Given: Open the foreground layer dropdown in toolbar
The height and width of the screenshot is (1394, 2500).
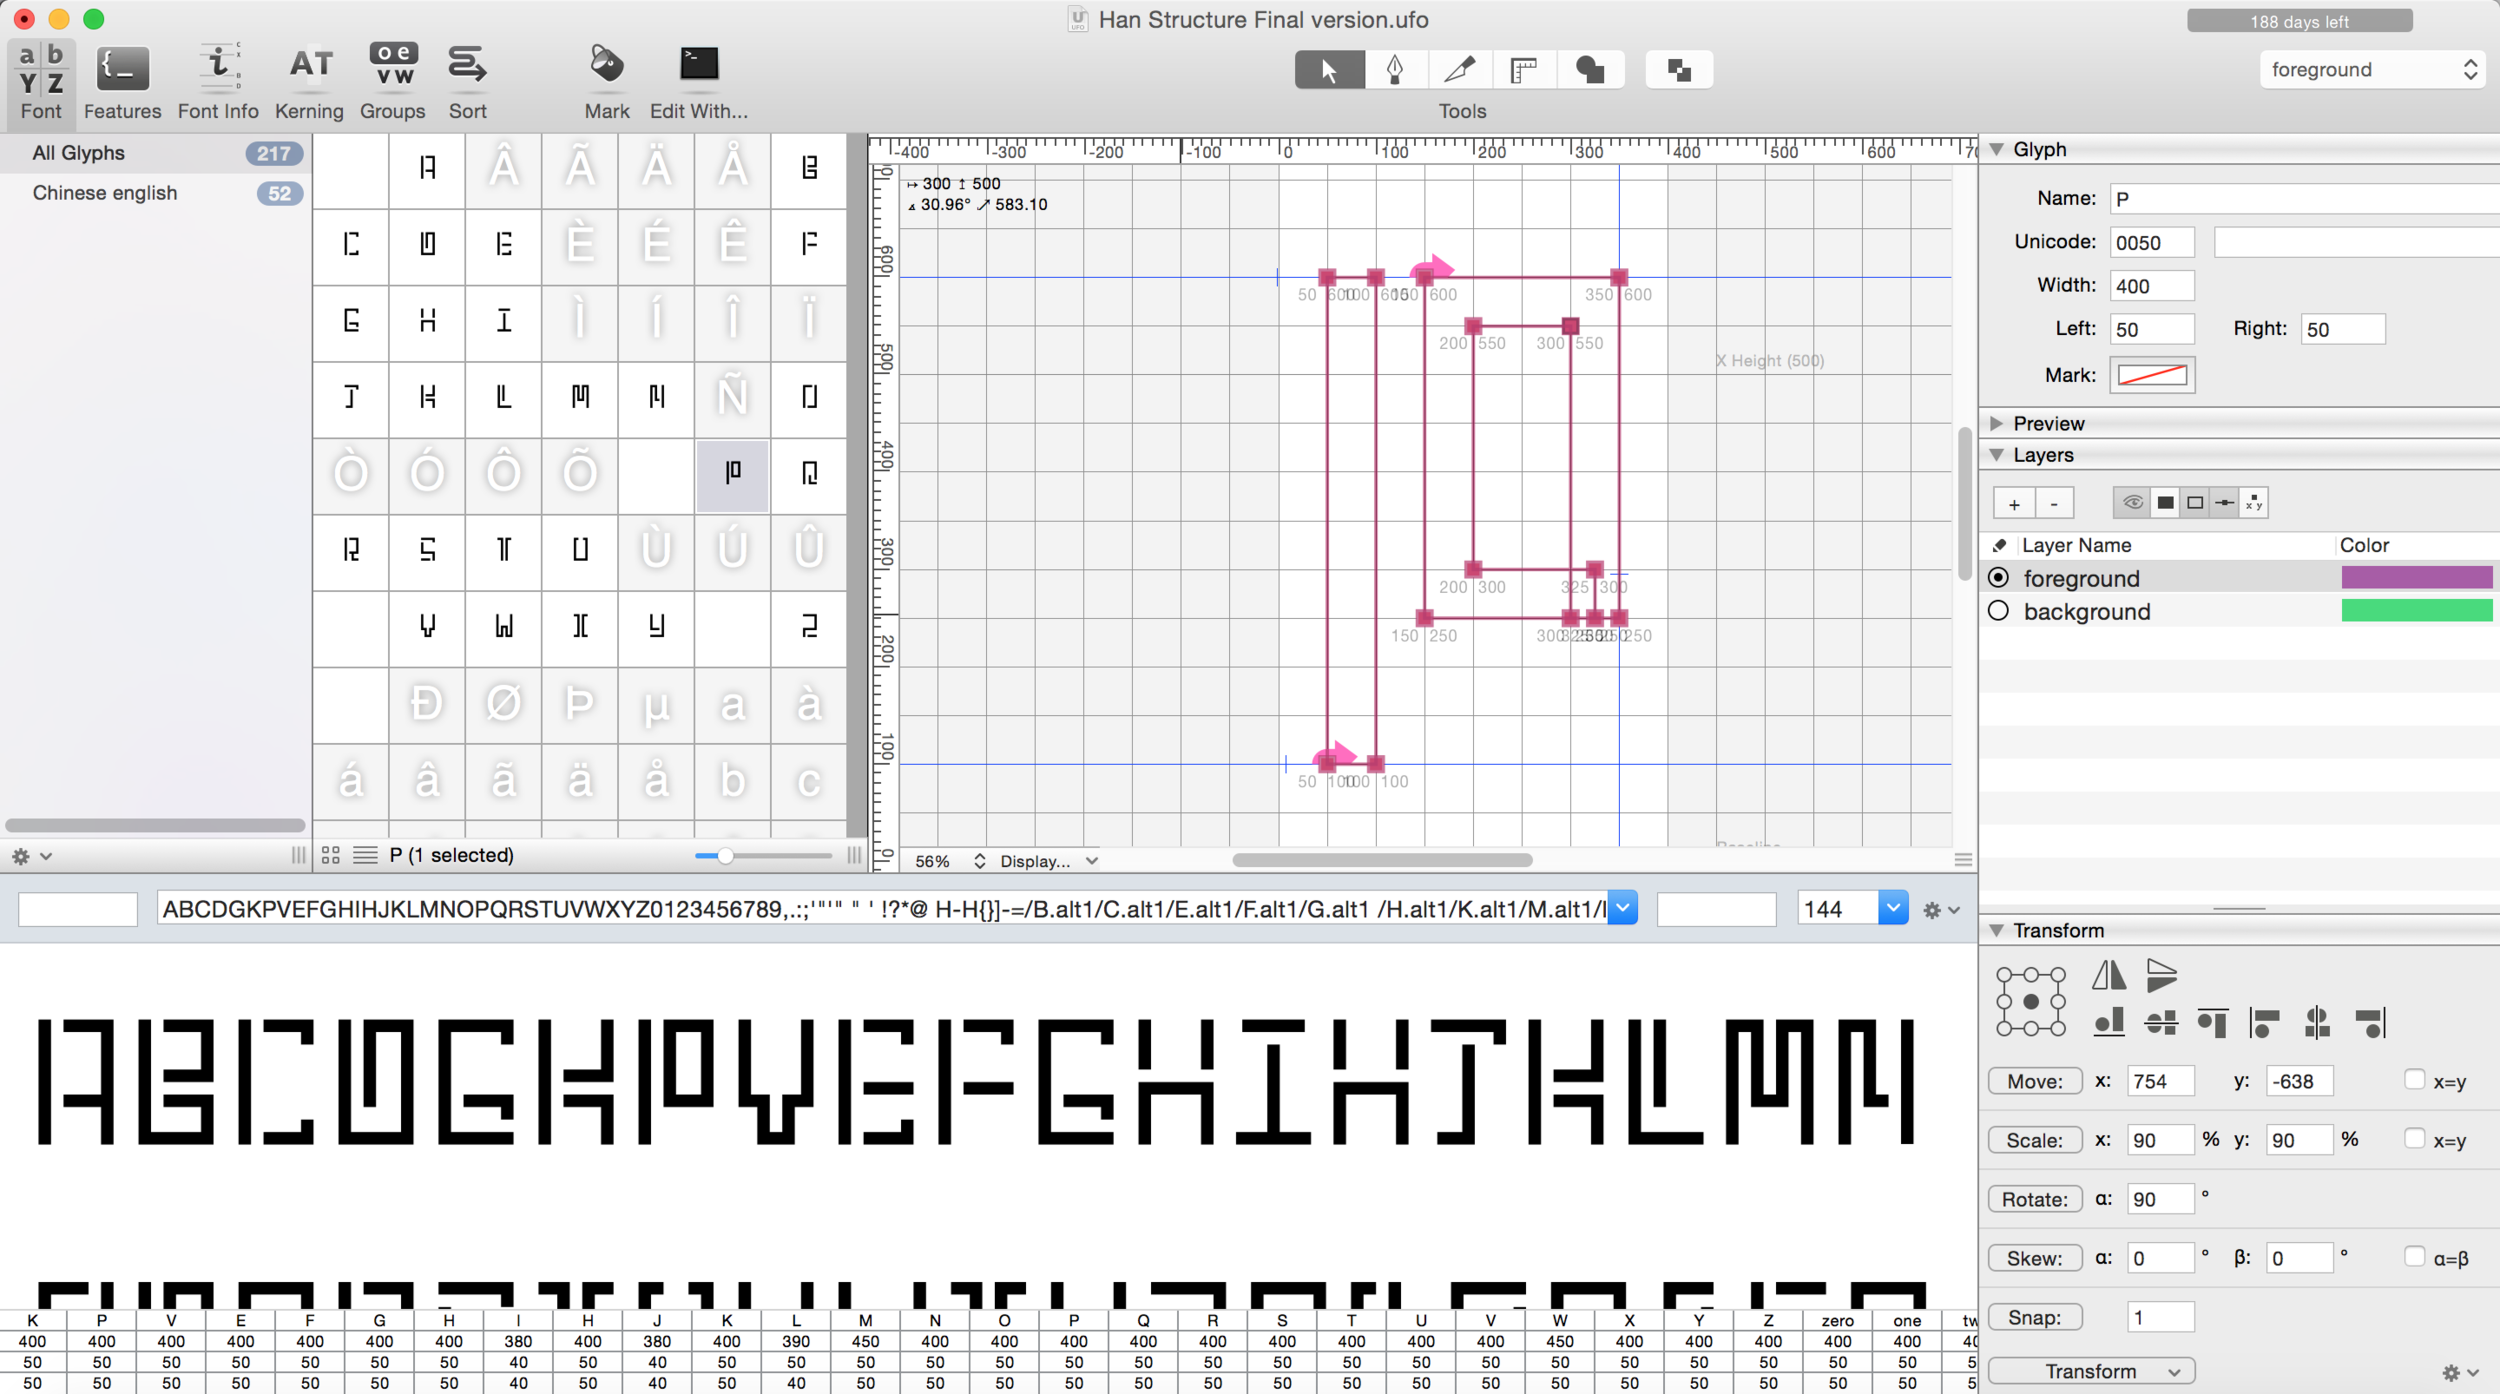Looking at the screenshot, I should click(2372, 69).
